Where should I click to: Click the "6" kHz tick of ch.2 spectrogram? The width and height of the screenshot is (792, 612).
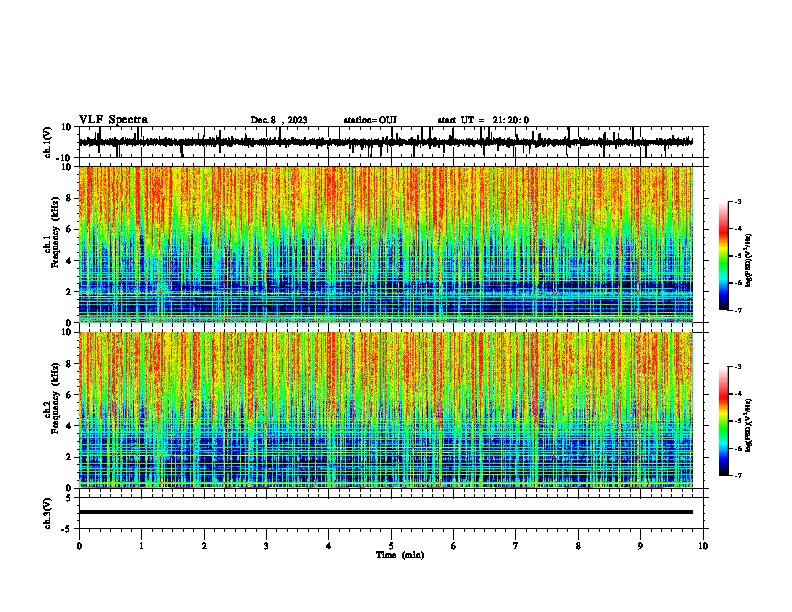click(69, 395)
